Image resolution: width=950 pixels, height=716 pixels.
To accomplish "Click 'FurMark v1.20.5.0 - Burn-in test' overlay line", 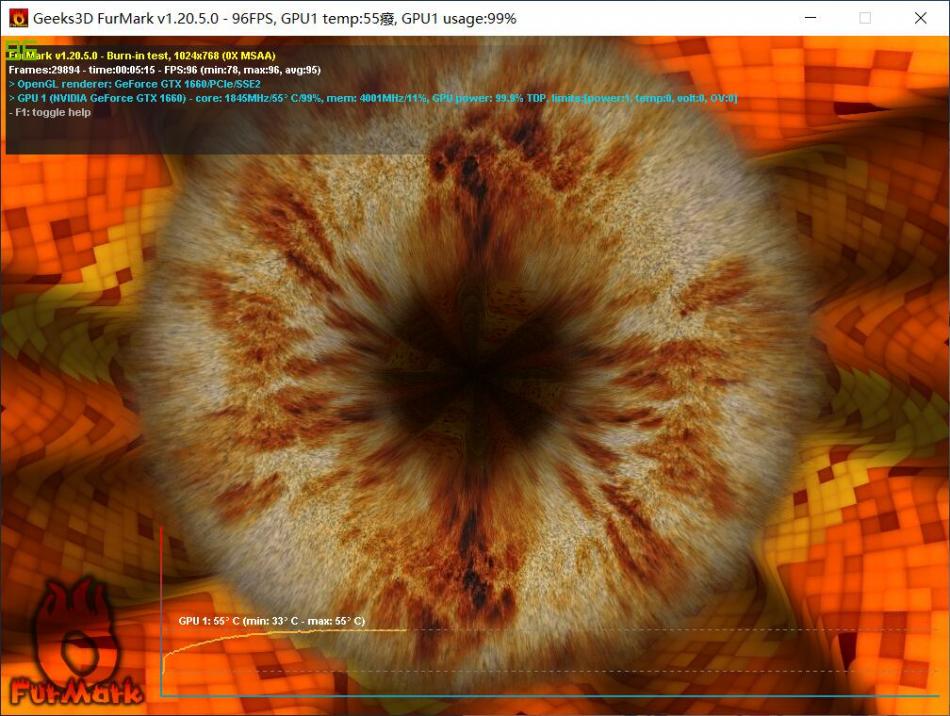I will [x=142, y=56].
